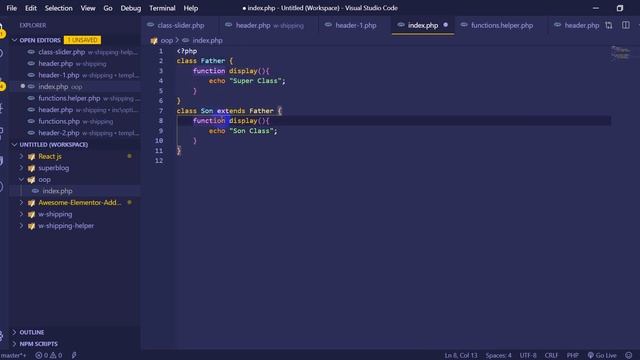
Task: Open the Go menu
Action: pyautogui.click(x=108, y=8)
